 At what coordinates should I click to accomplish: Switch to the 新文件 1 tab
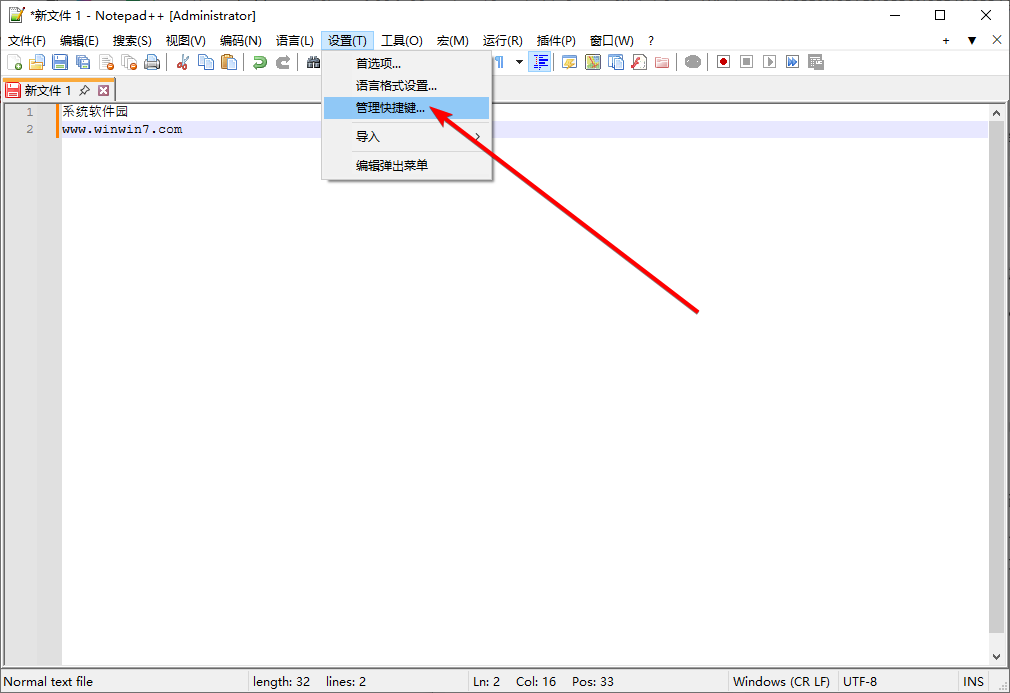[47, 90]
